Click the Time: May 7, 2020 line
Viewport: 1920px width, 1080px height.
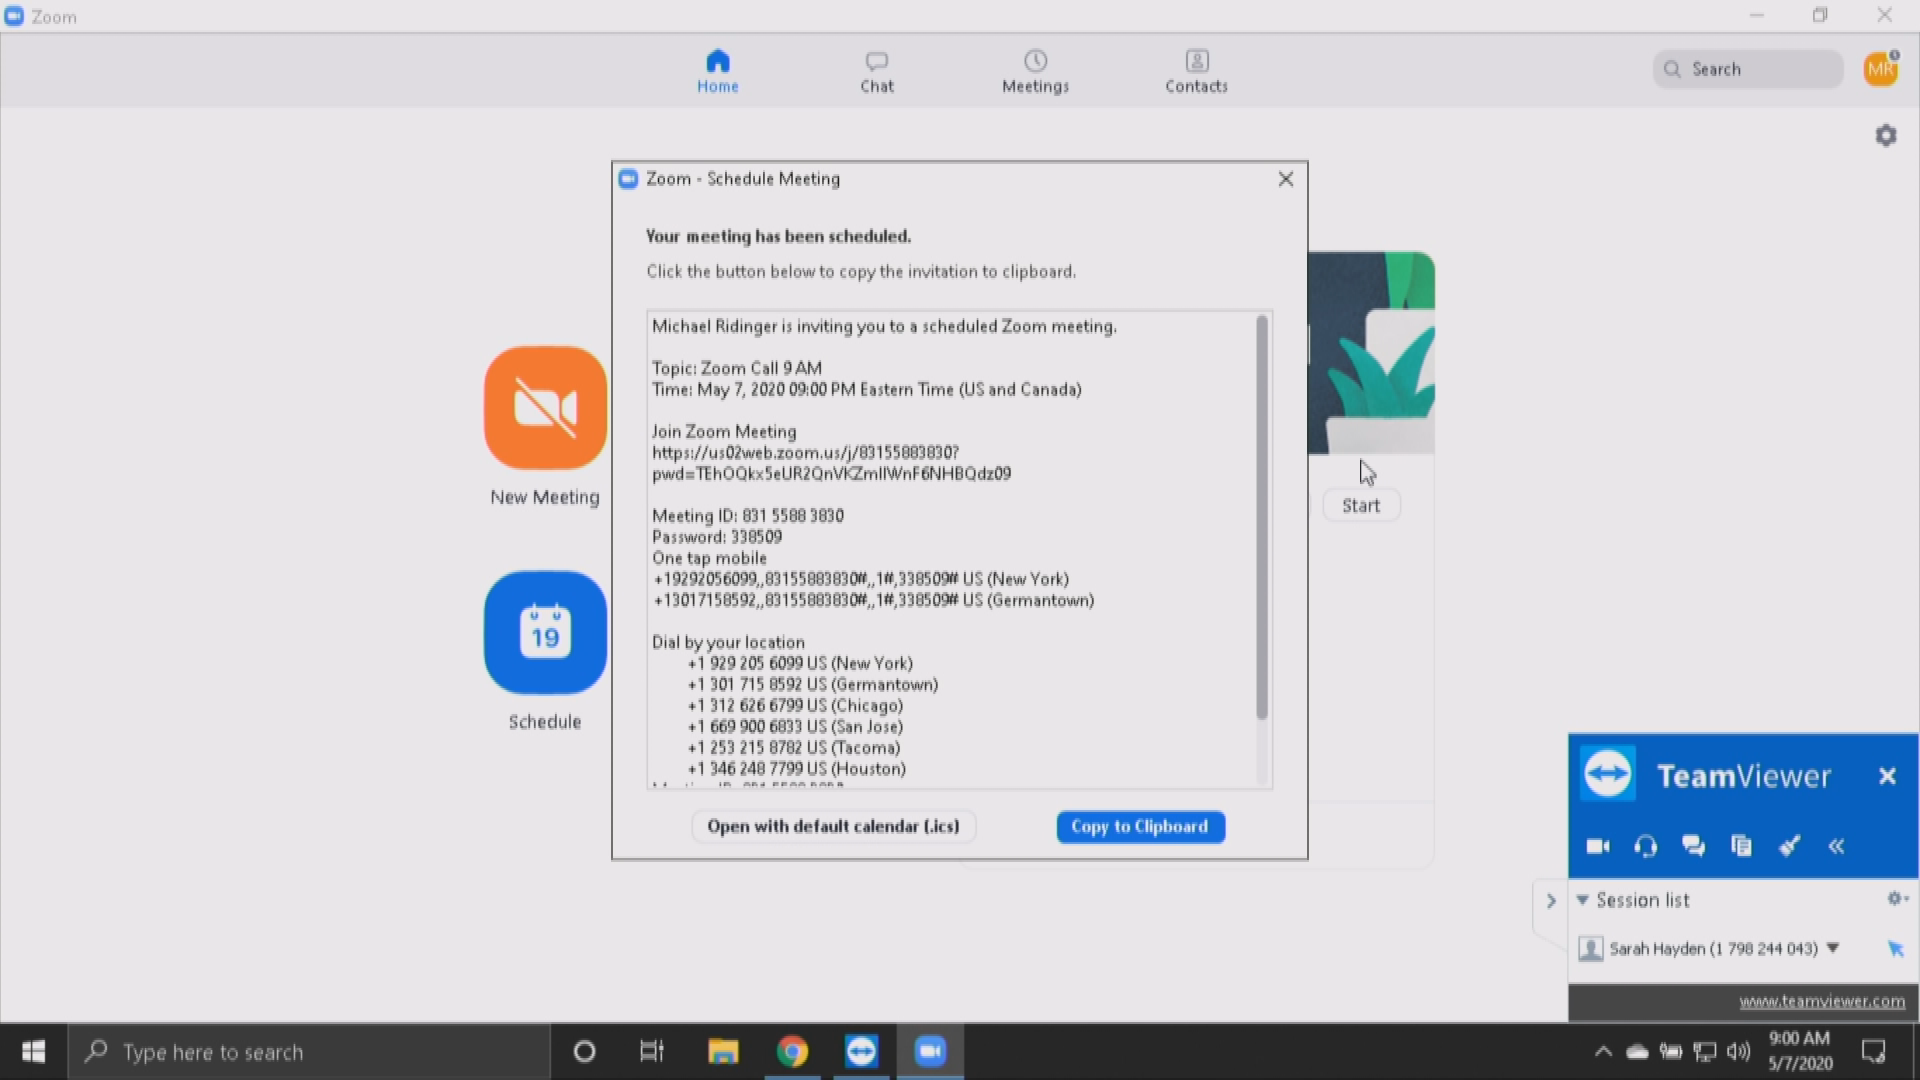point(867,390)
